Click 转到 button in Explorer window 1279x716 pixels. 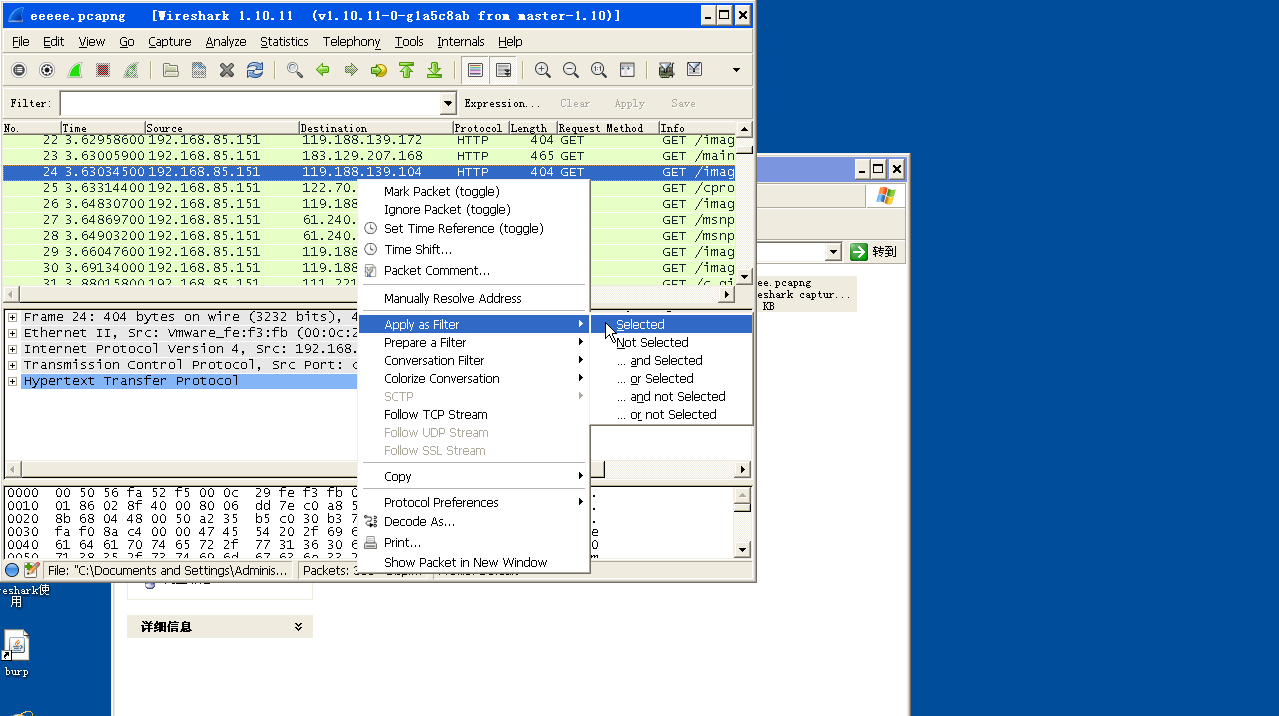tap(874, 252)
